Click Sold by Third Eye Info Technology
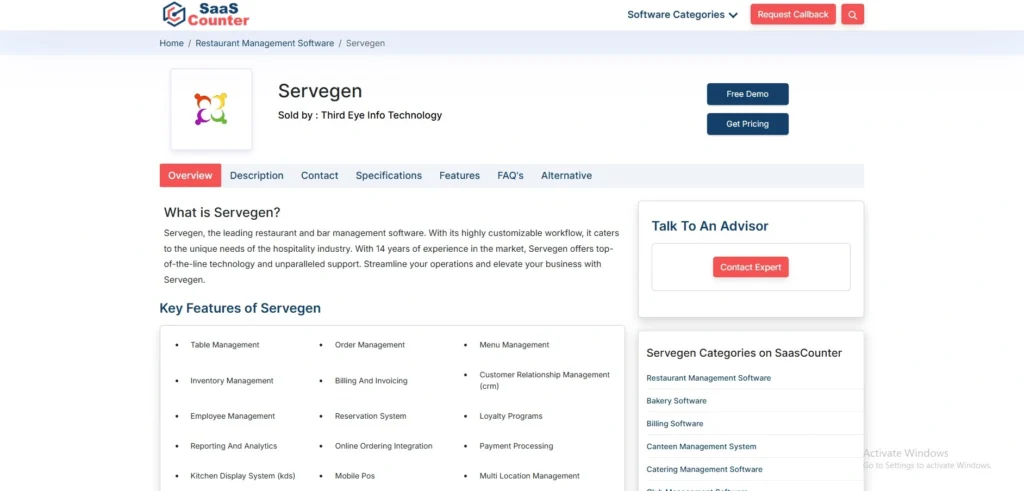The image size is (1024, 491). (x=360, y=116)
